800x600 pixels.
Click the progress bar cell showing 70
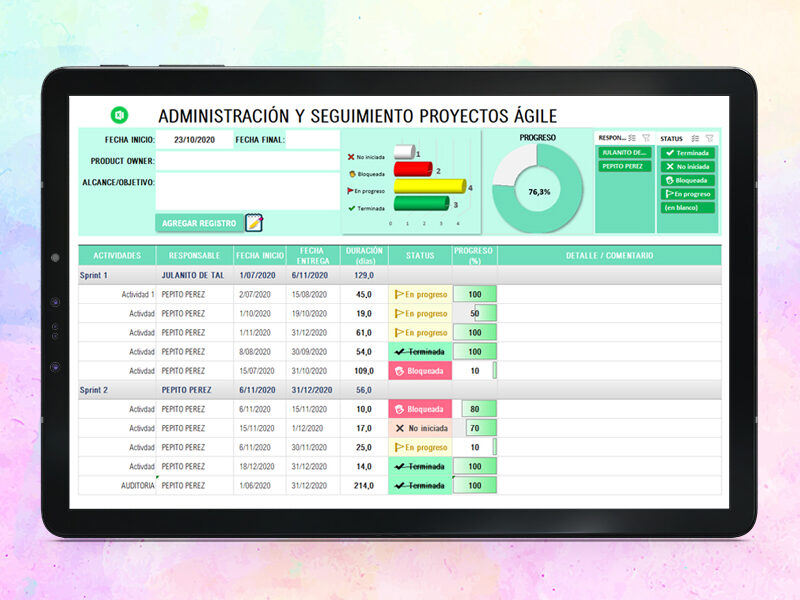tap(475, 429)
